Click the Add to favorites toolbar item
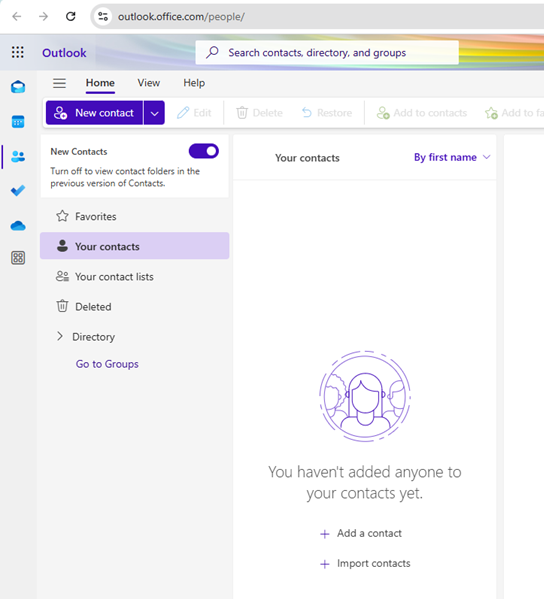Image resolution: width=544 pixels, height=599 pixels. click(x=514, y=113)
